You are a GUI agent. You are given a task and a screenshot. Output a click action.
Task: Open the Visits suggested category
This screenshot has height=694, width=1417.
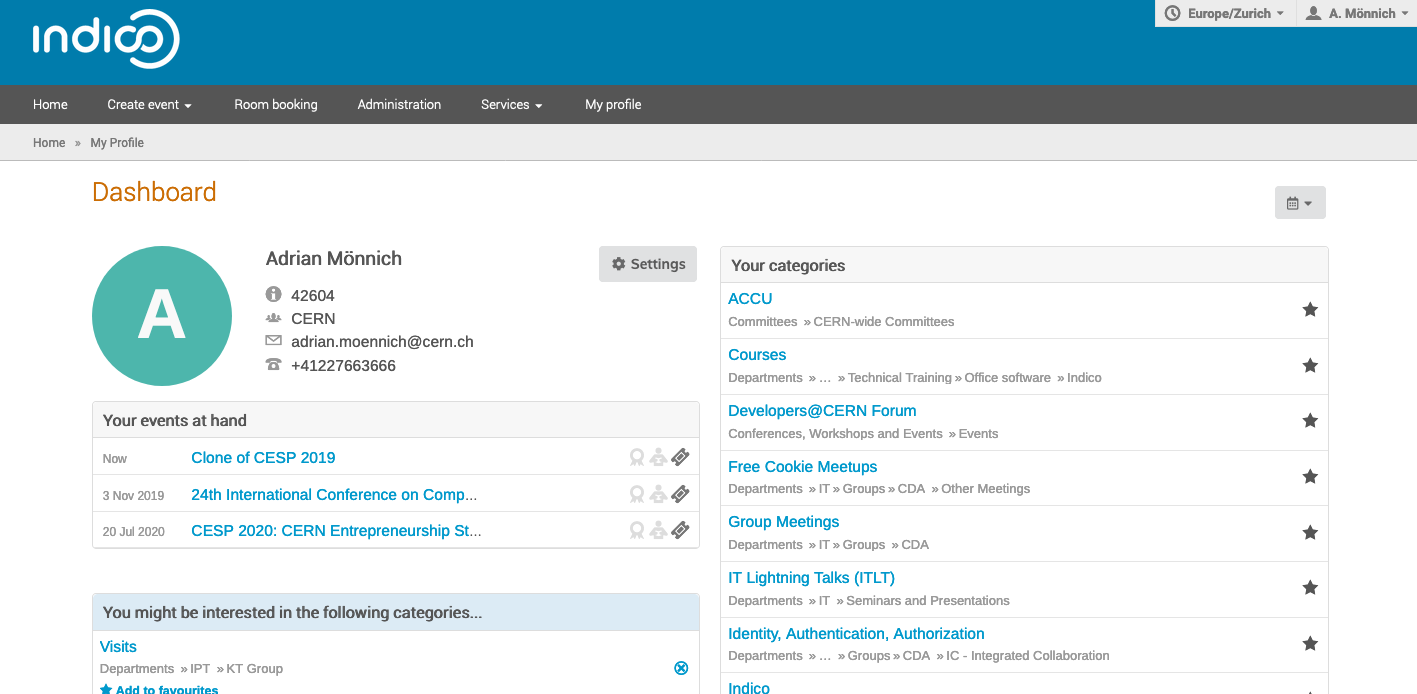118,647
